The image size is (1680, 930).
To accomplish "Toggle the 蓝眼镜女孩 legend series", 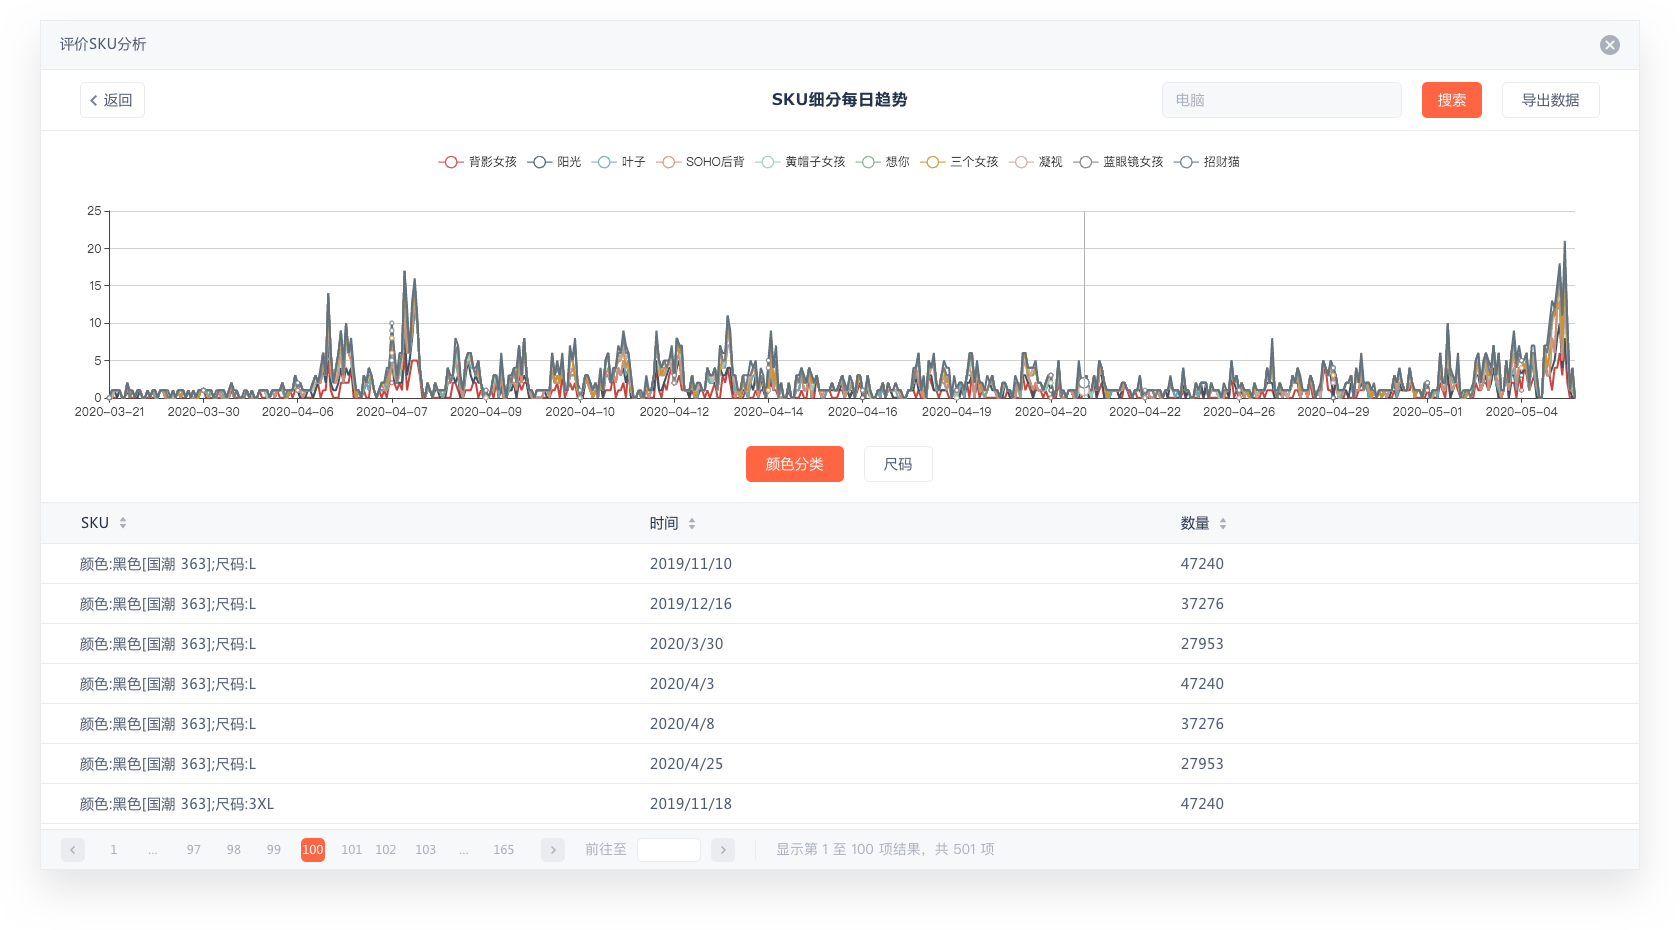I will [1119, 162].
